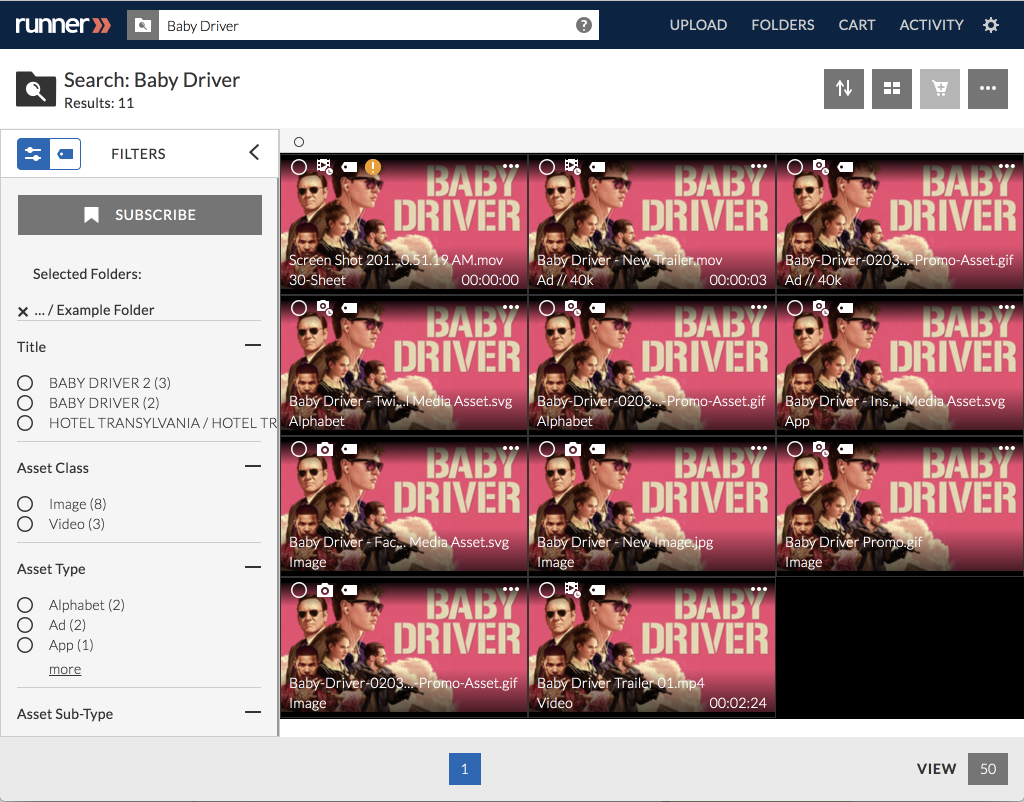
Task: Collapse the Asset Class filter section
Action: 253,466
